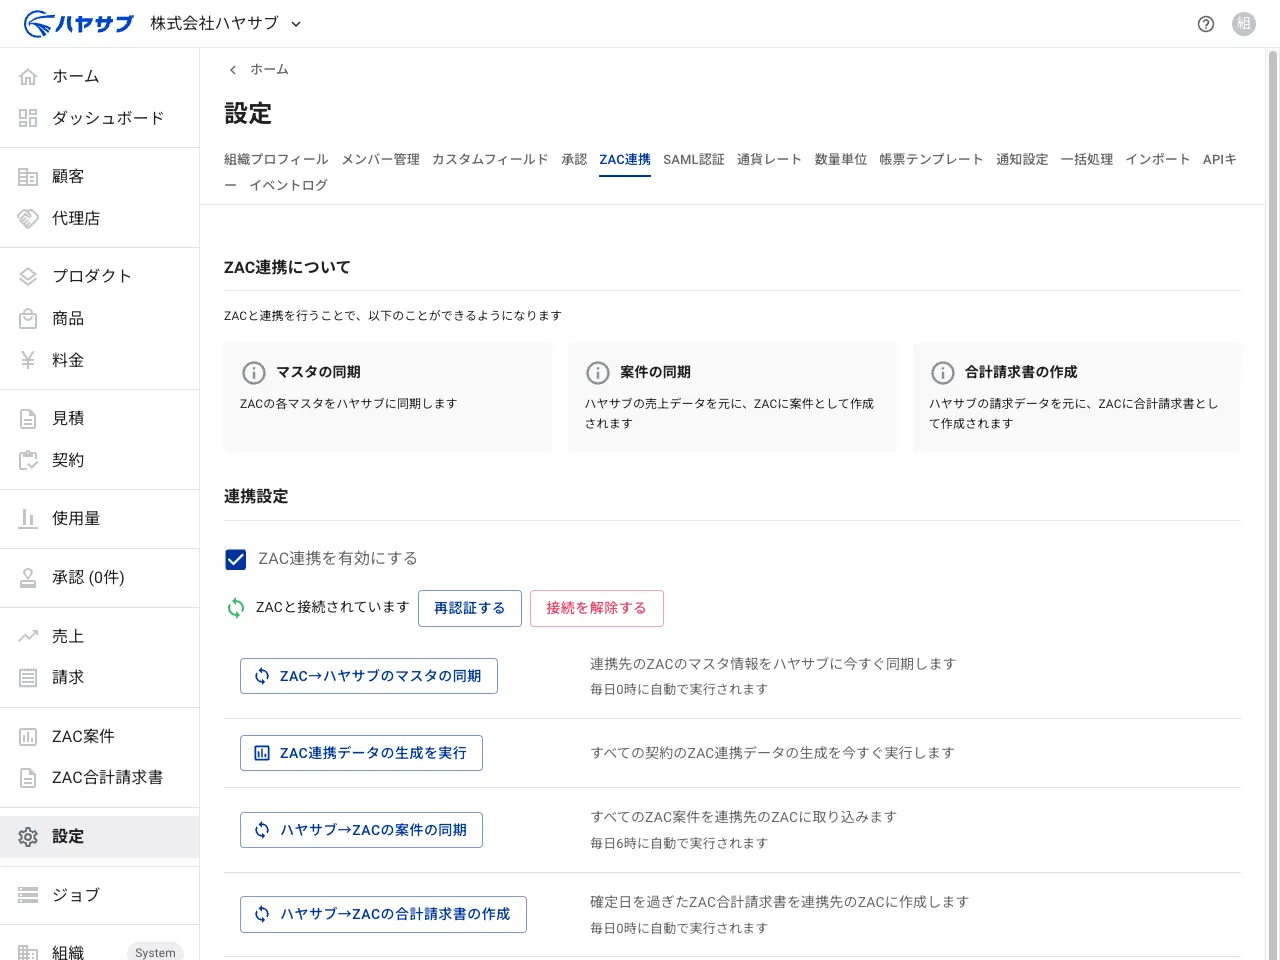Switch to 組織プロフィール tab
This screenshot has width=1280, height=960.
pos(276,159)
